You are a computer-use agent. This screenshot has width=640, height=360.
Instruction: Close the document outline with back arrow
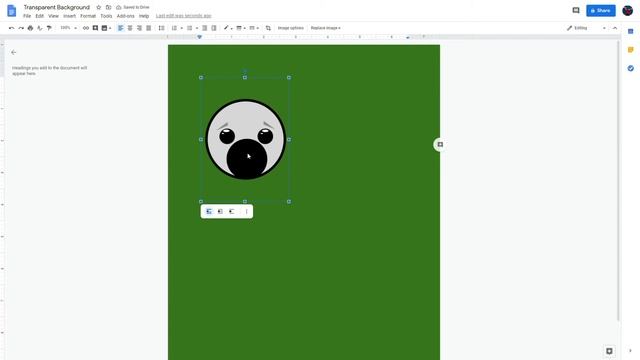point(14,52)
